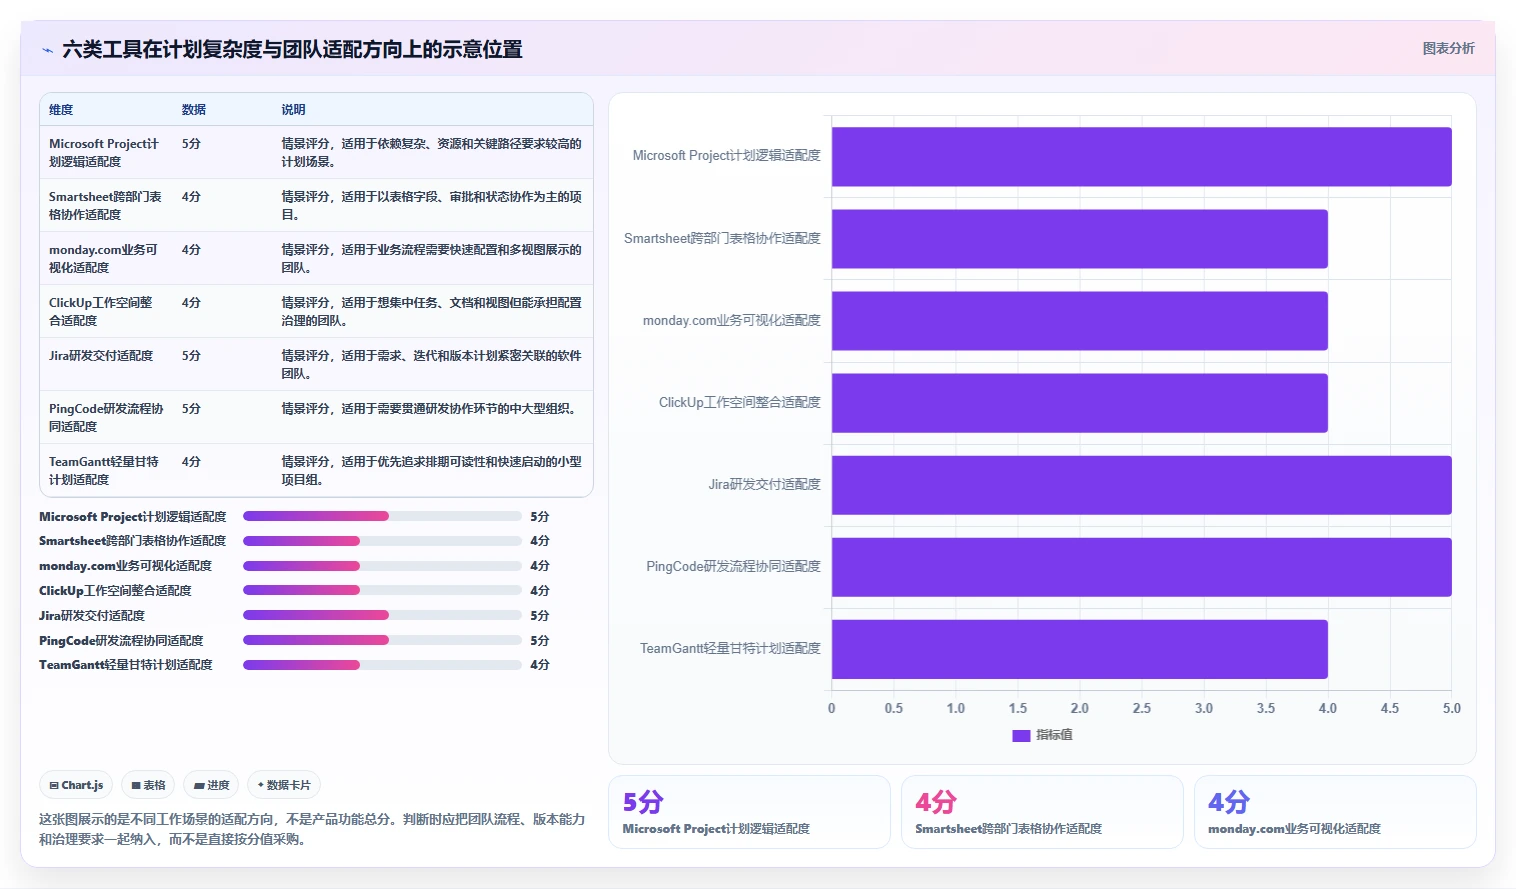Click the monday.com chart bar
Viewport: 1516px width, 889px height.
pos(1079,321)
